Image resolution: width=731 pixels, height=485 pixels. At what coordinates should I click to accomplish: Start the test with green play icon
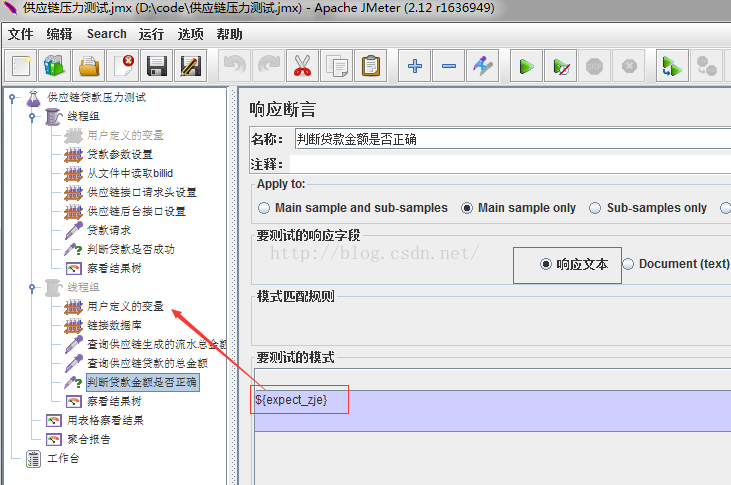click(x=526, y=66)
